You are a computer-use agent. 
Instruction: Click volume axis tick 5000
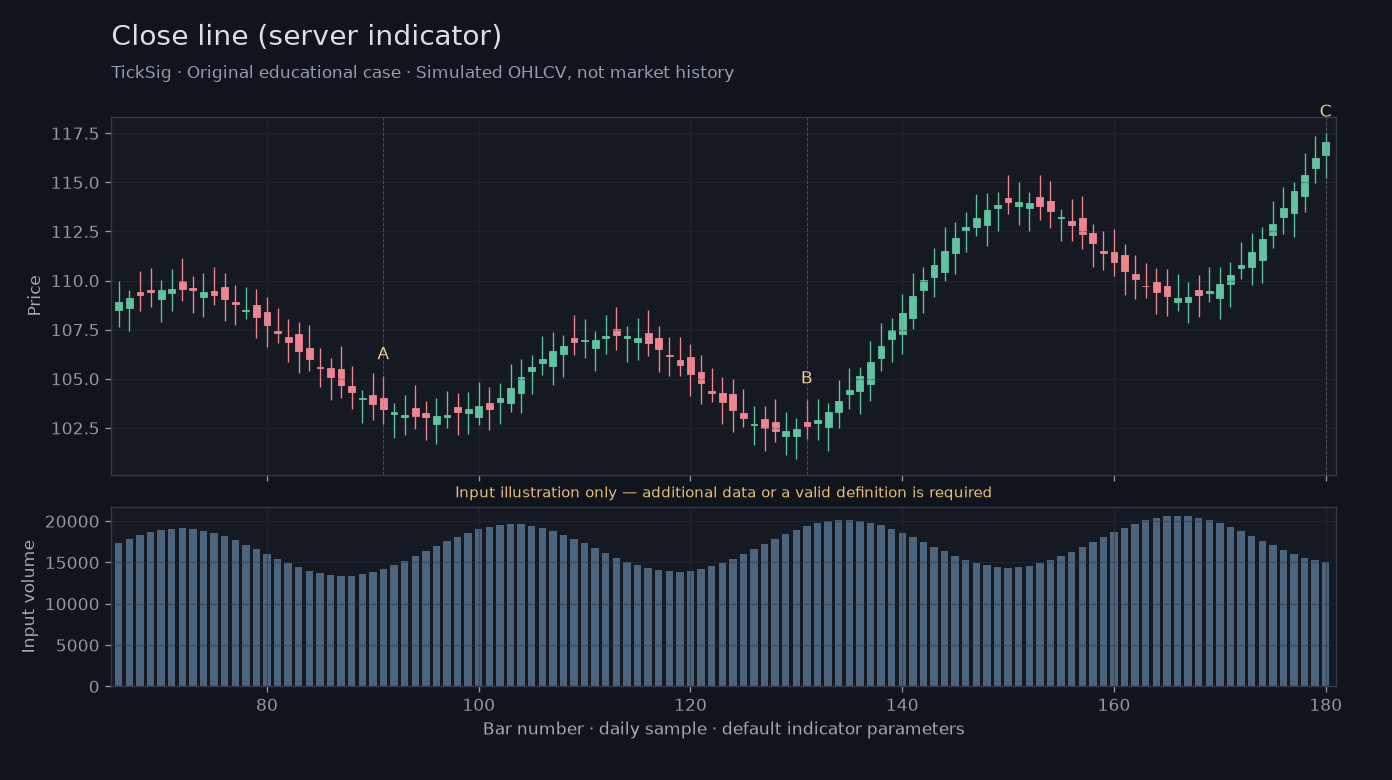79,645
